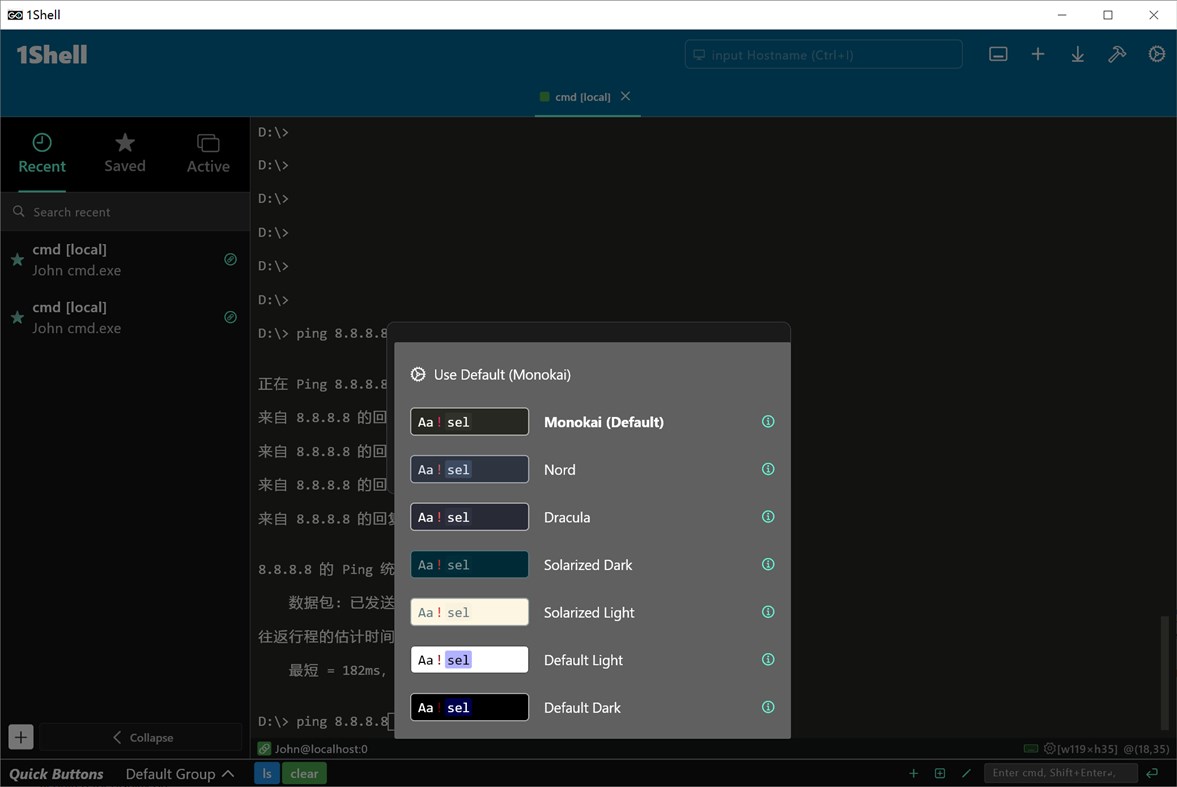1177x787 pixels.
Task: Toggle star on second cmd [local] entry
Action: [x=17, y=318]
